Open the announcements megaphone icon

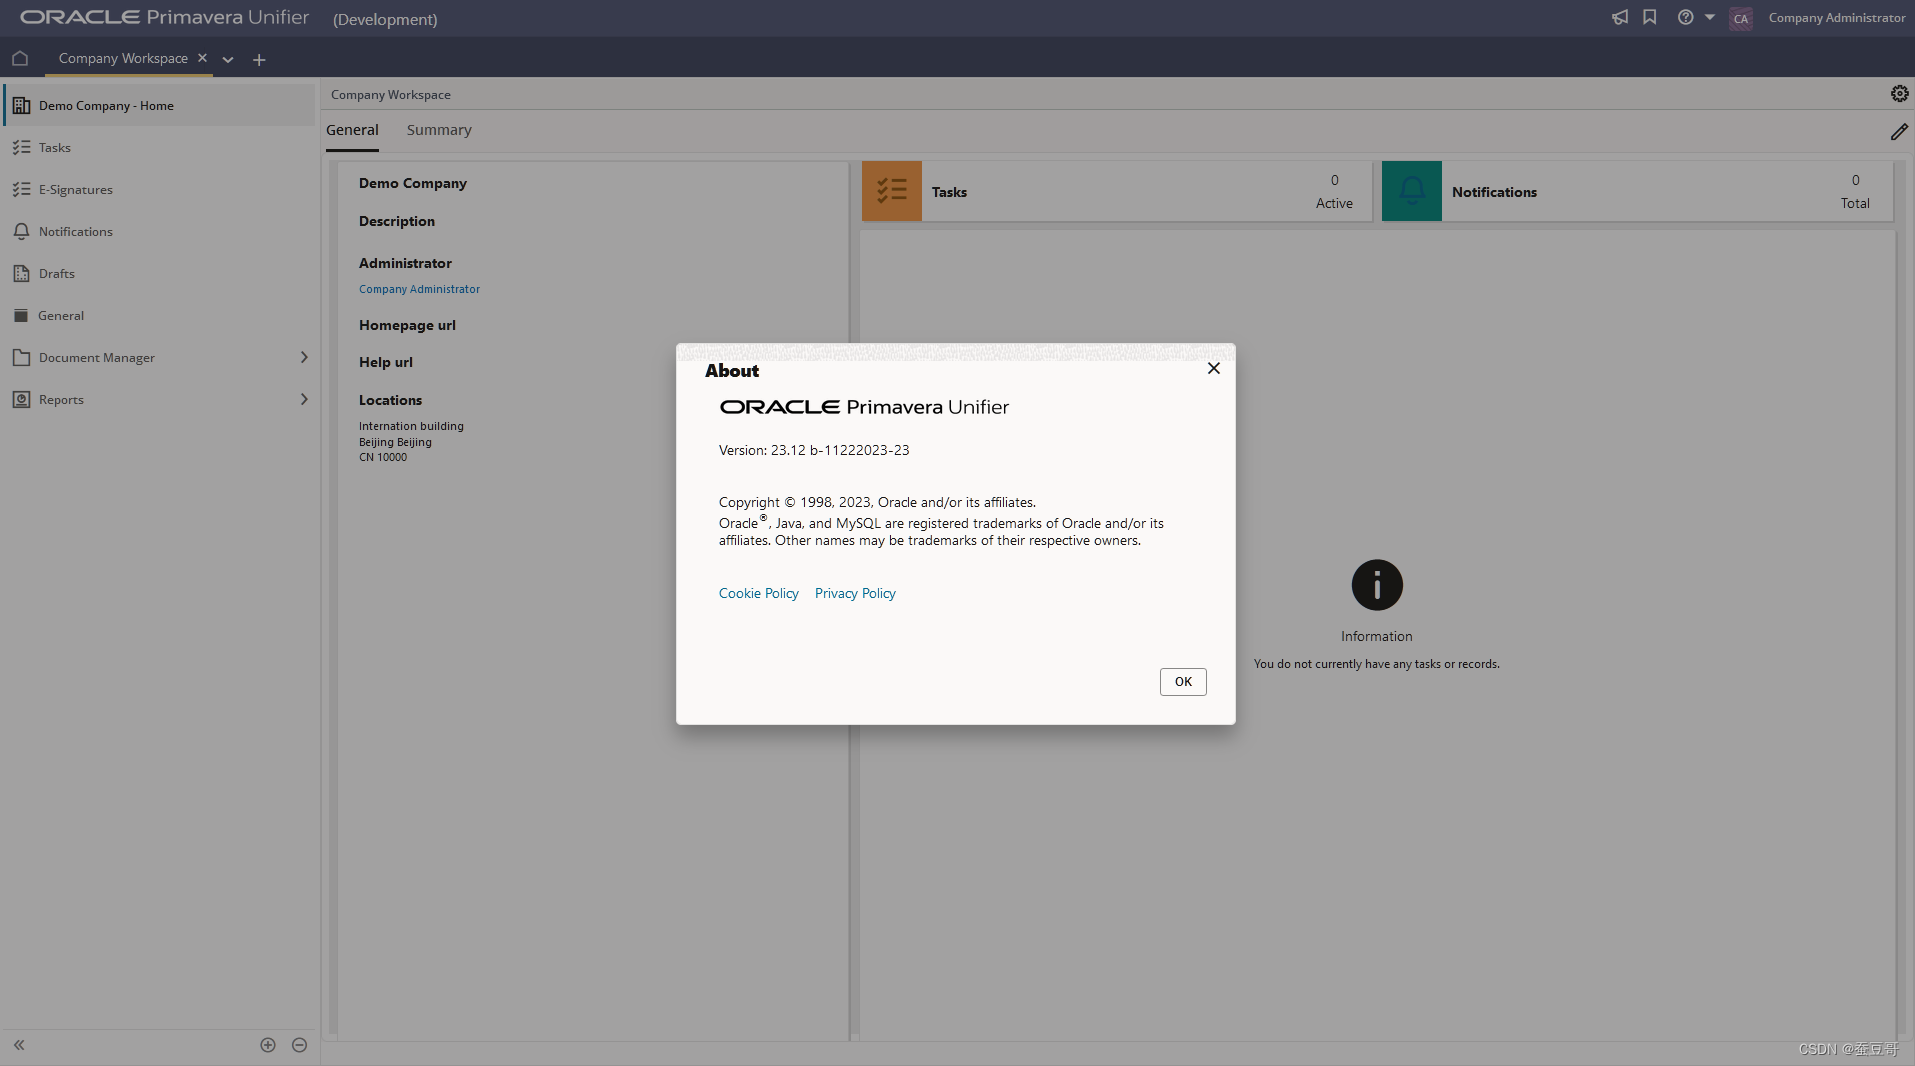[x=1620, y=17]
